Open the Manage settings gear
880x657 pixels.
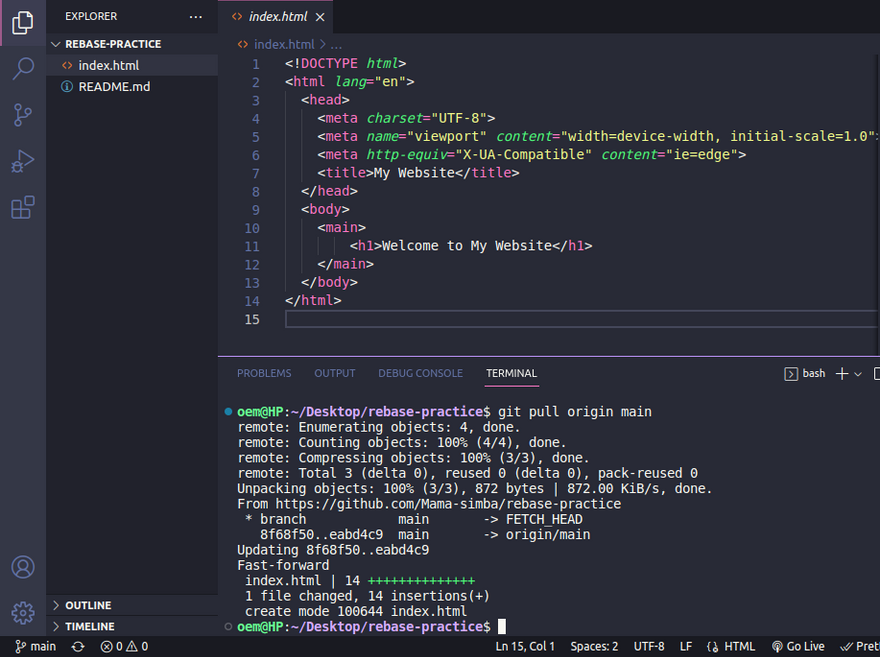(x=23, y=613)
